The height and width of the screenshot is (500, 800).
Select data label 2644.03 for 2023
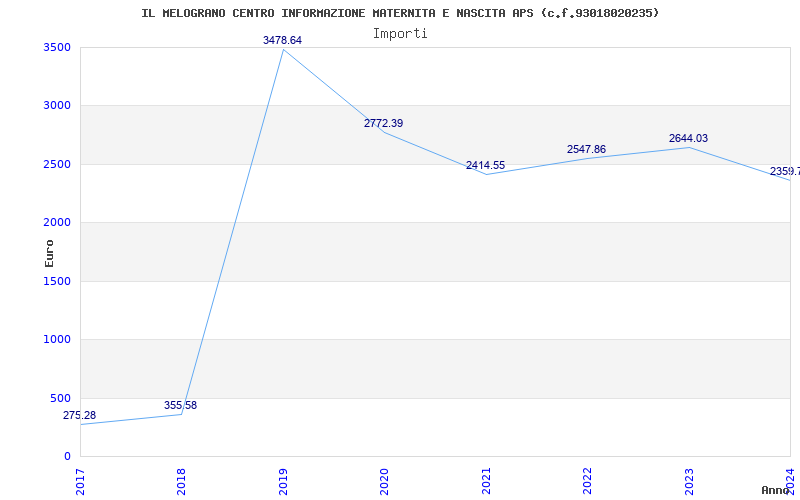(x=688, y=138)
